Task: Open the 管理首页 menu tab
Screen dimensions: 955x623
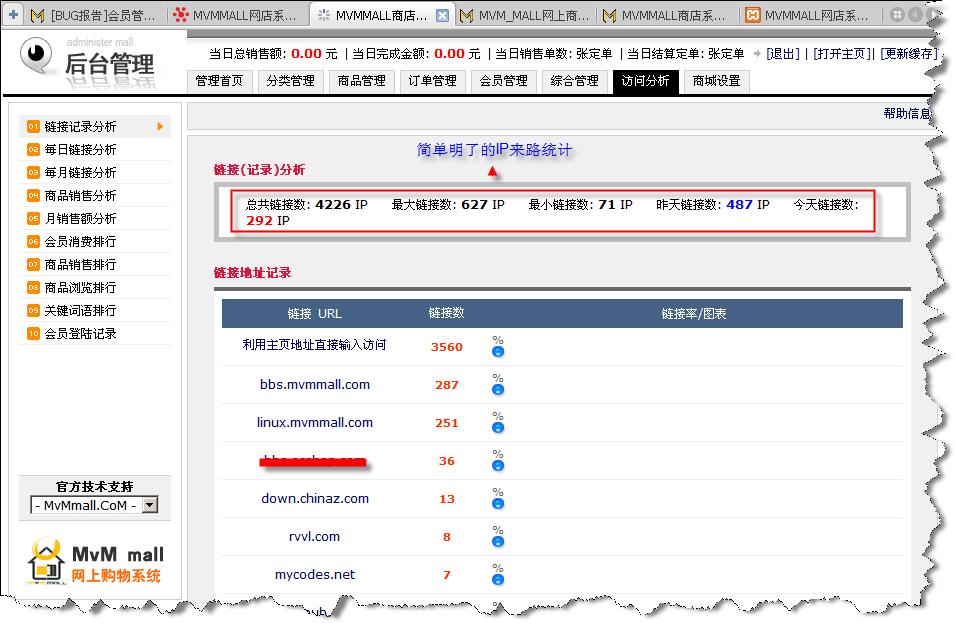Action: [x=219, y=81]
